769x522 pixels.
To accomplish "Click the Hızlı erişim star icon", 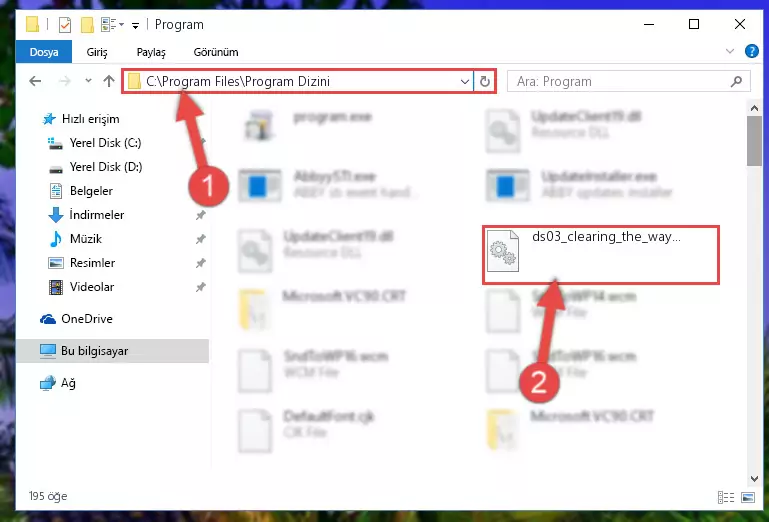I will click(x=49, y=119).
